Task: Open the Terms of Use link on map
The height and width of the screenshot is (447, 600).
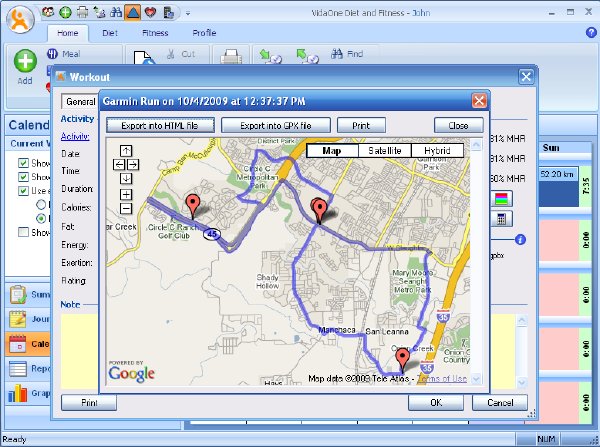Action: point(442,378)
